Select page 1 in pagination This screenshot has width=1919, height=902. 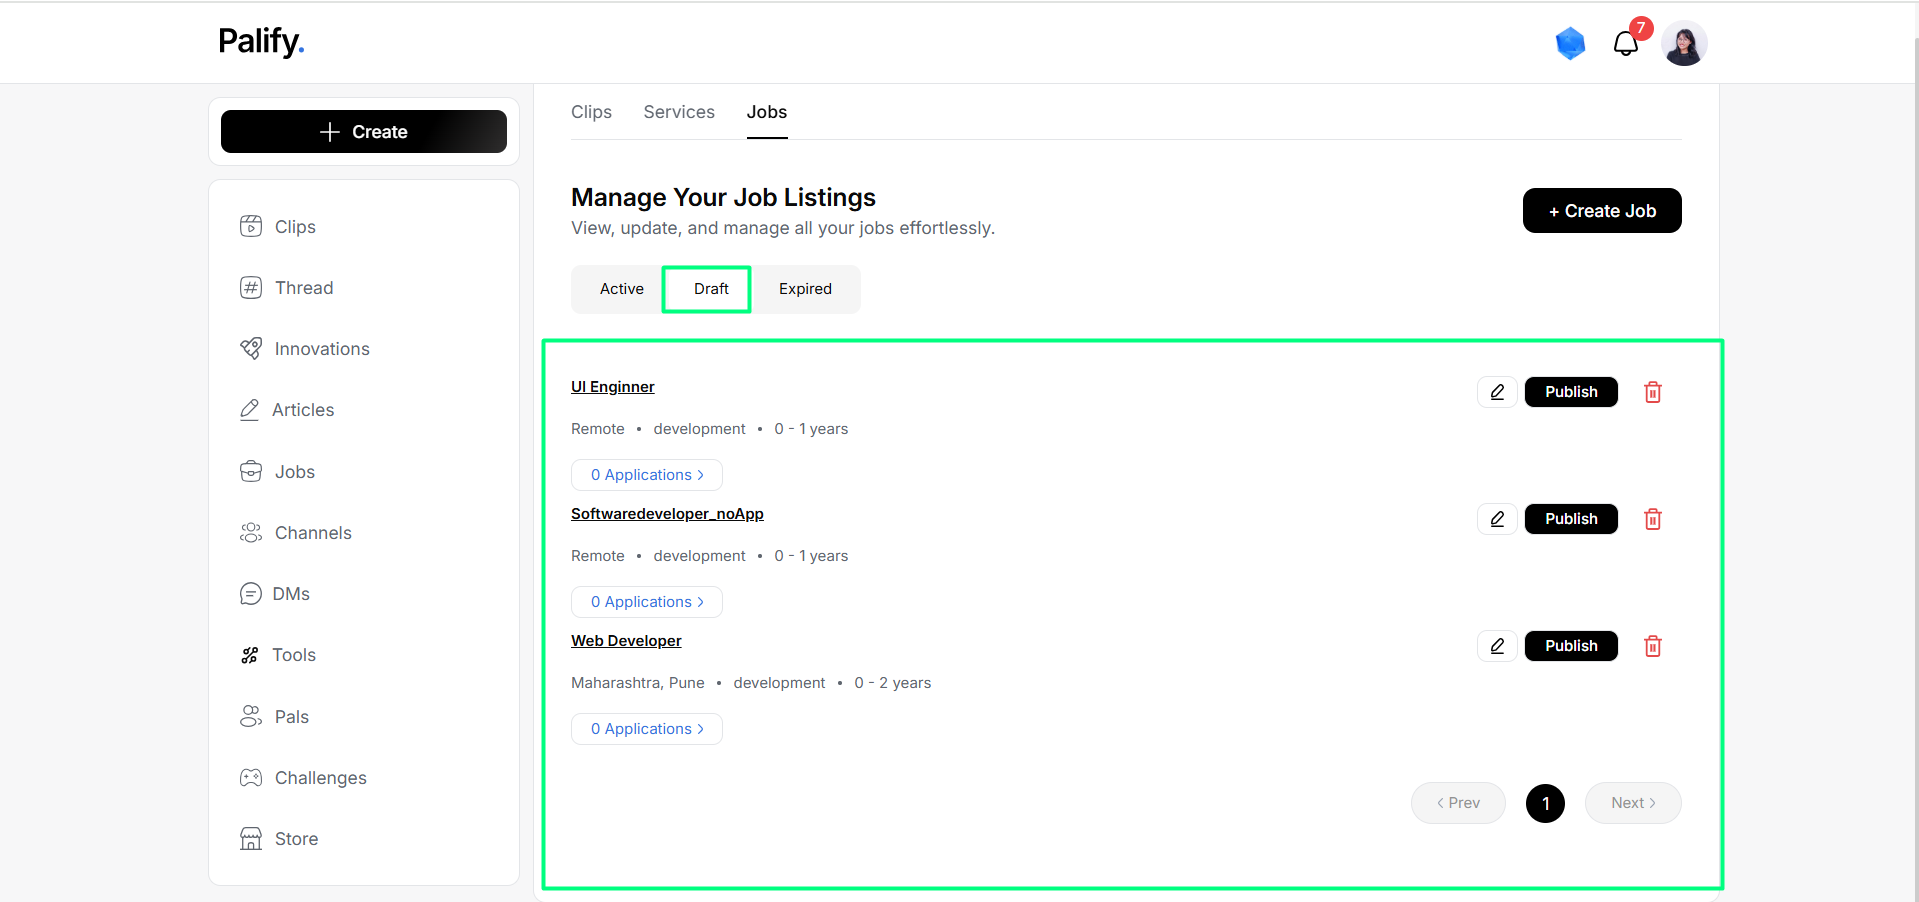1545,803
